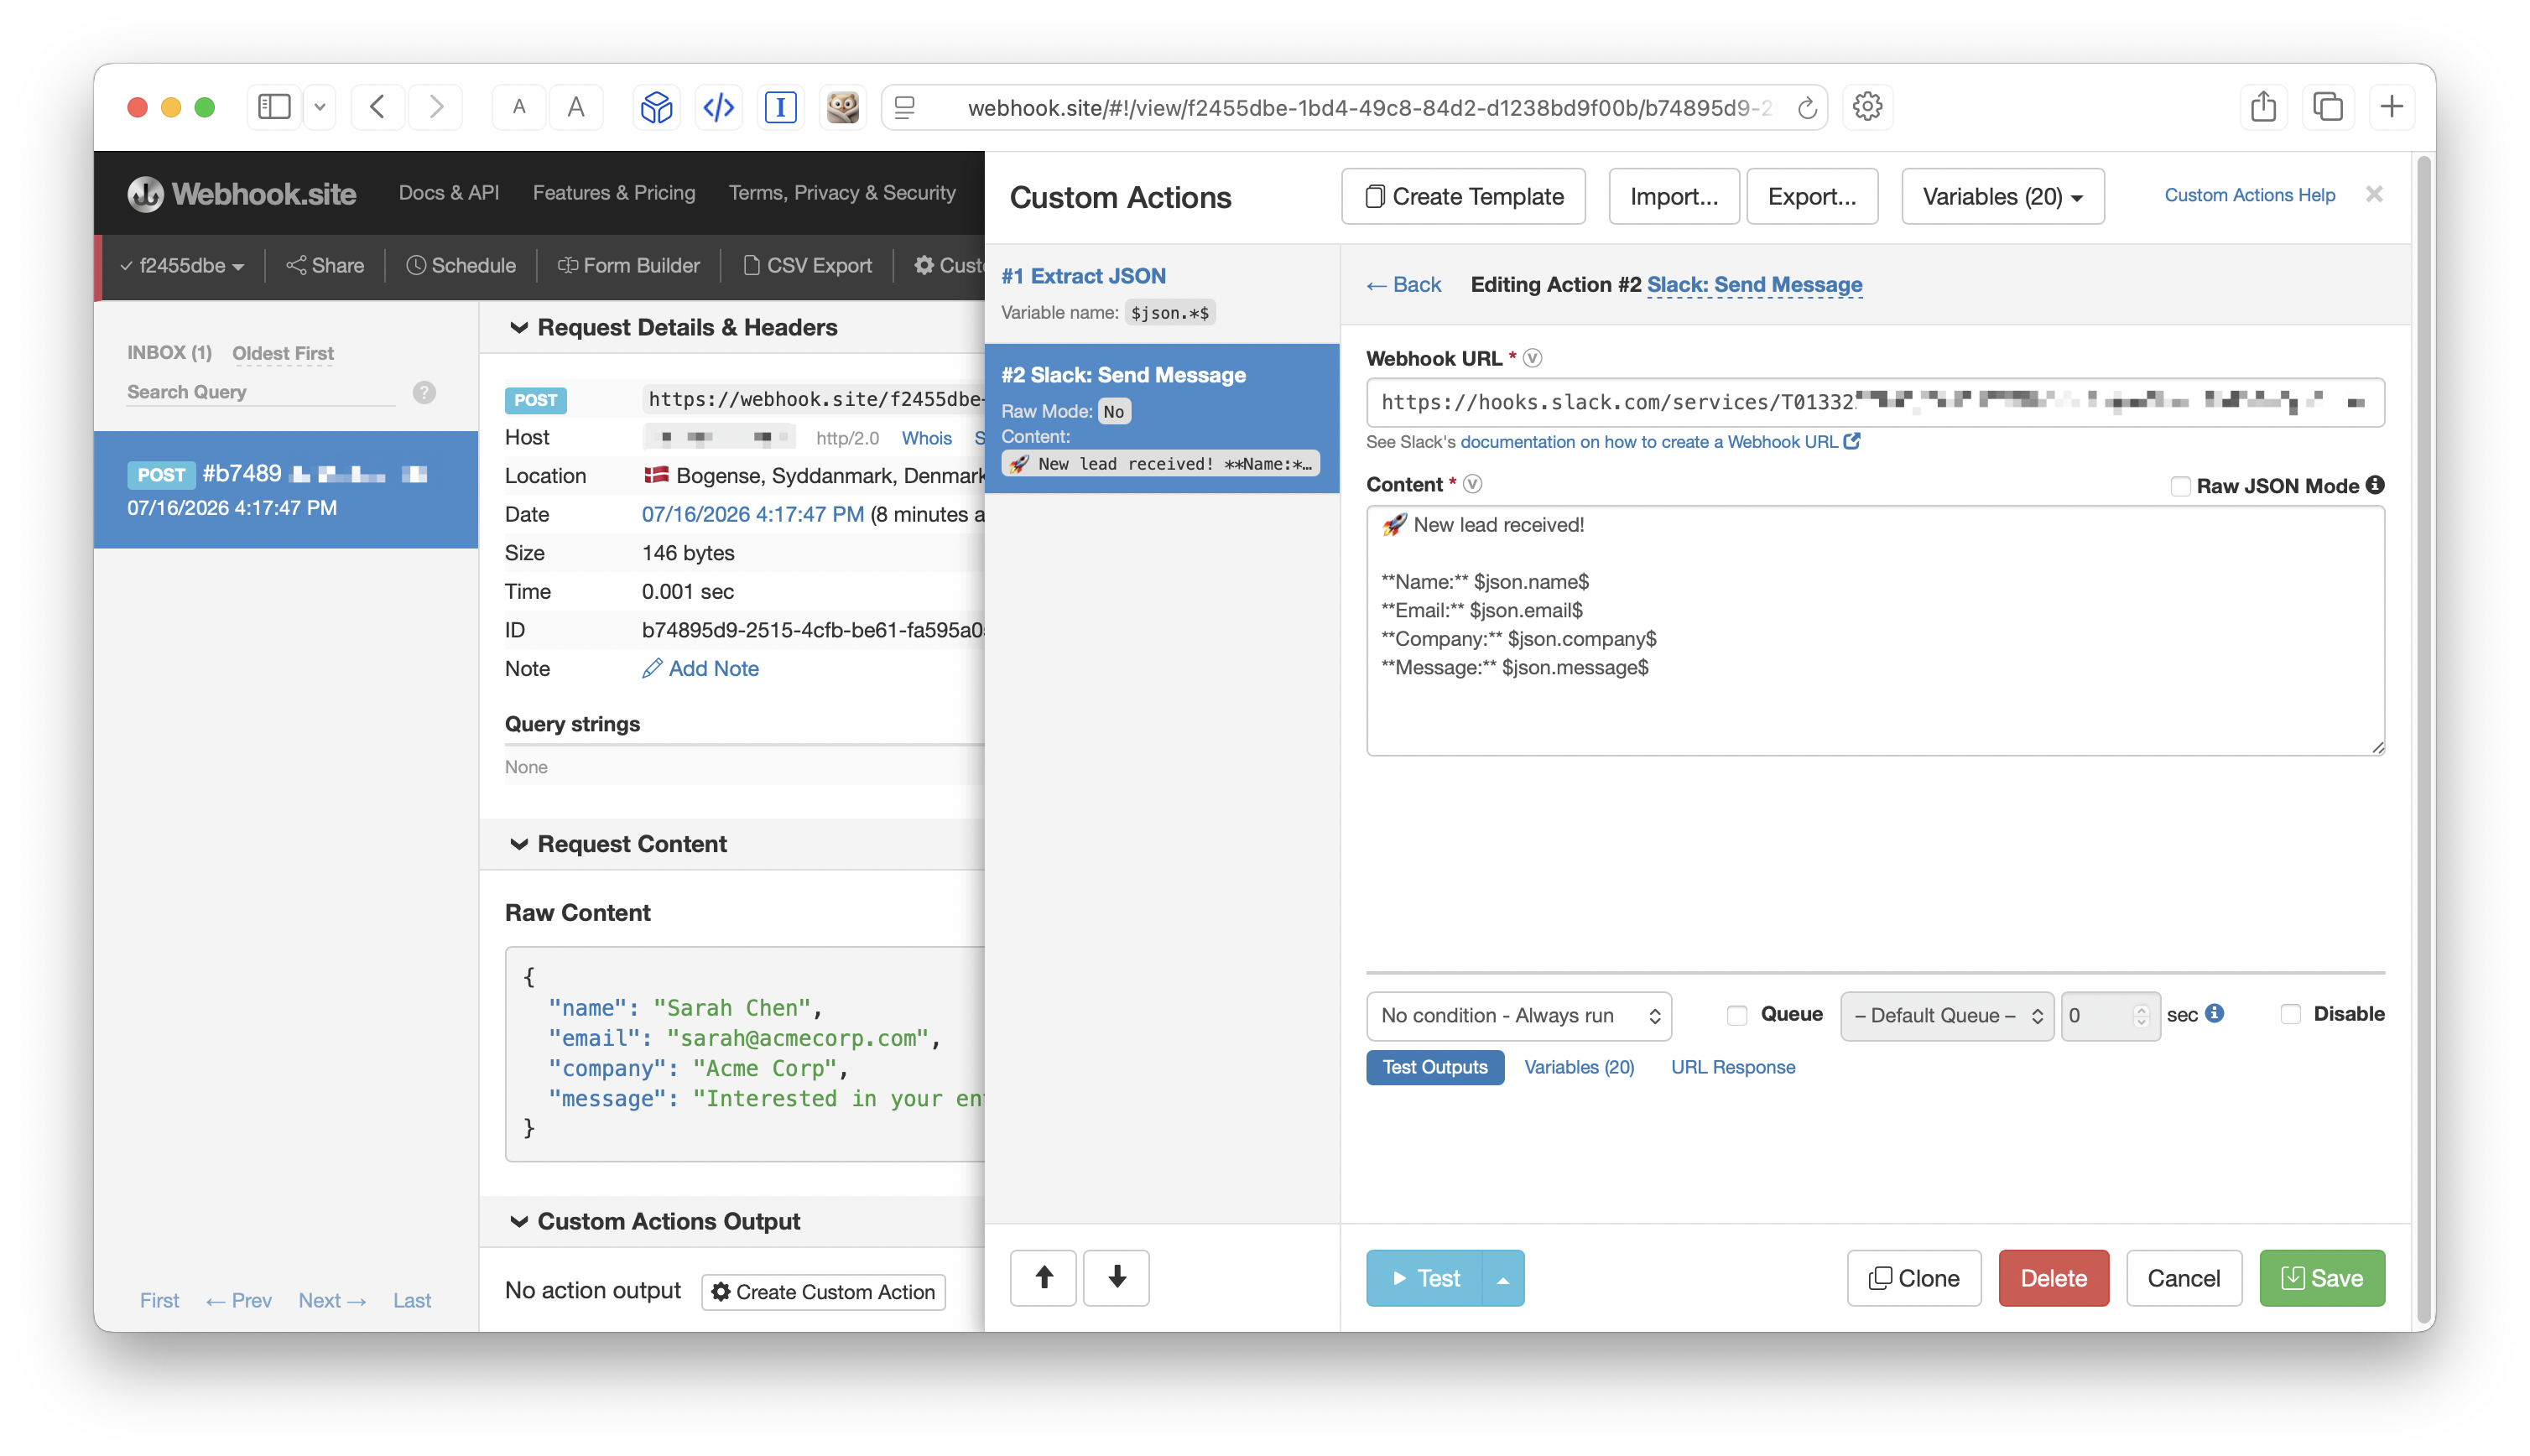Open the Test button dropdown arrow
The height and width of the screenshot is (1456, 2530).
(1502, 1278)
